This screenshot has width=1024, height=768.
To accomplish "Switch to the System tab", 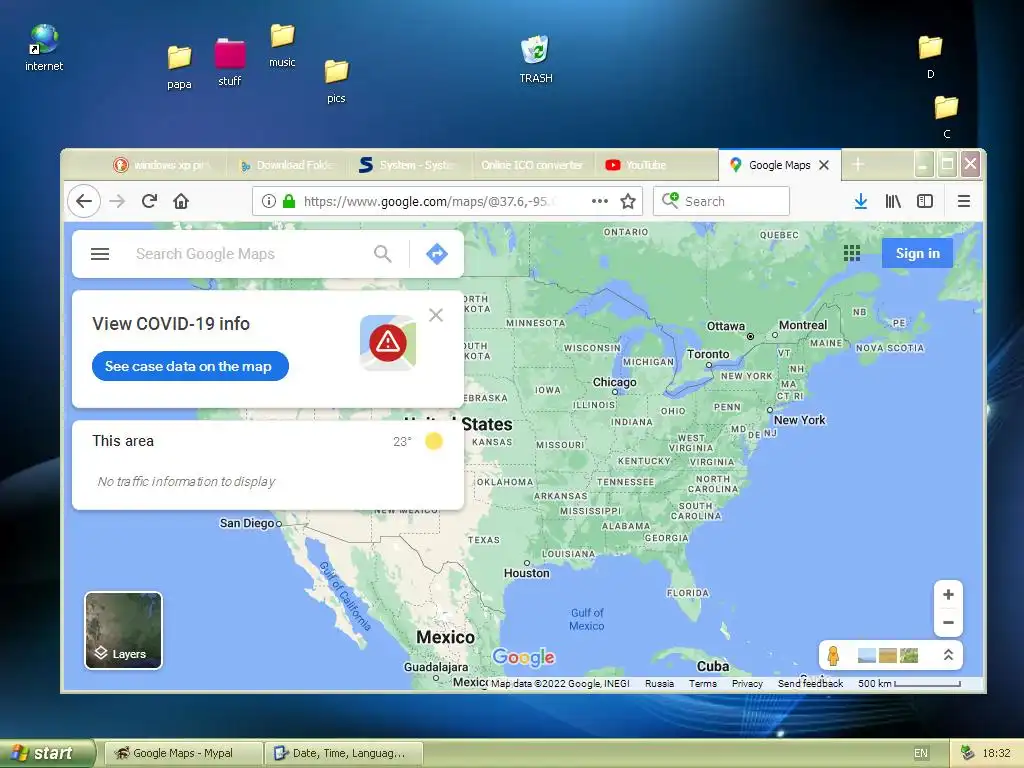I will point(407,165).
